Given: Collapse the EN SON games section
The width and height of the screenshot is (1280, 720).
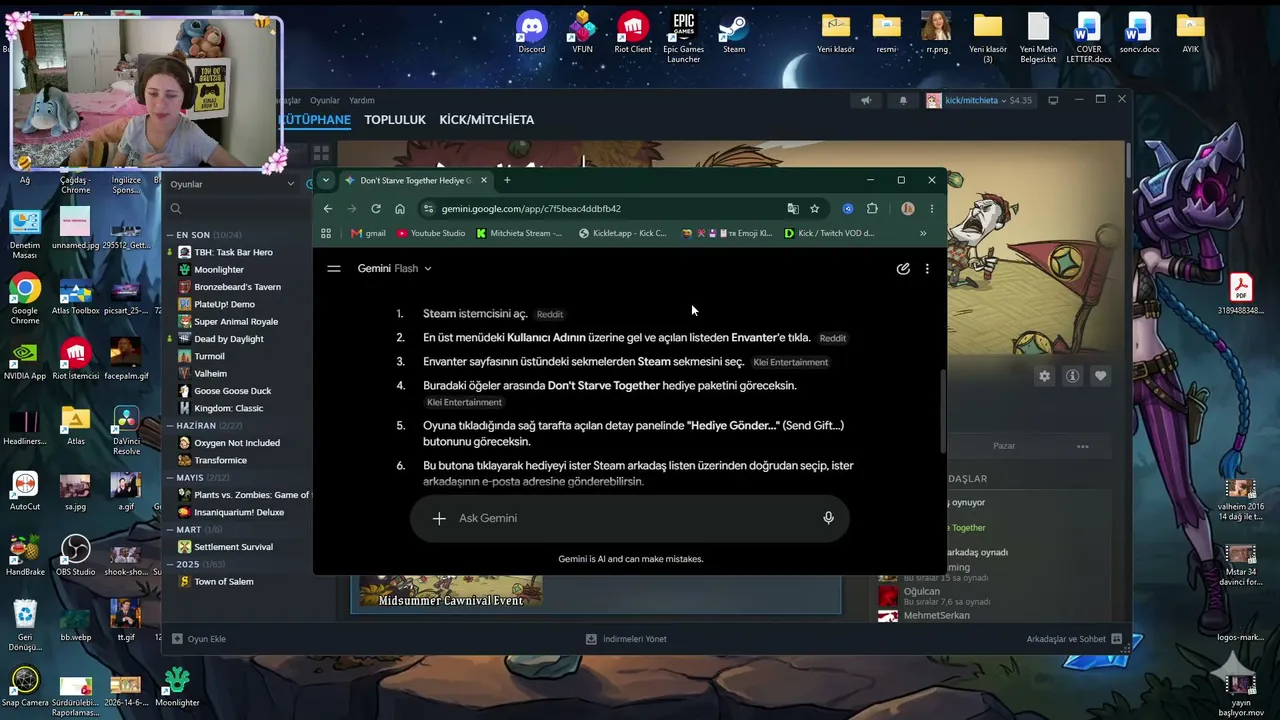Looking at the screenshot, I should point(170,235).
